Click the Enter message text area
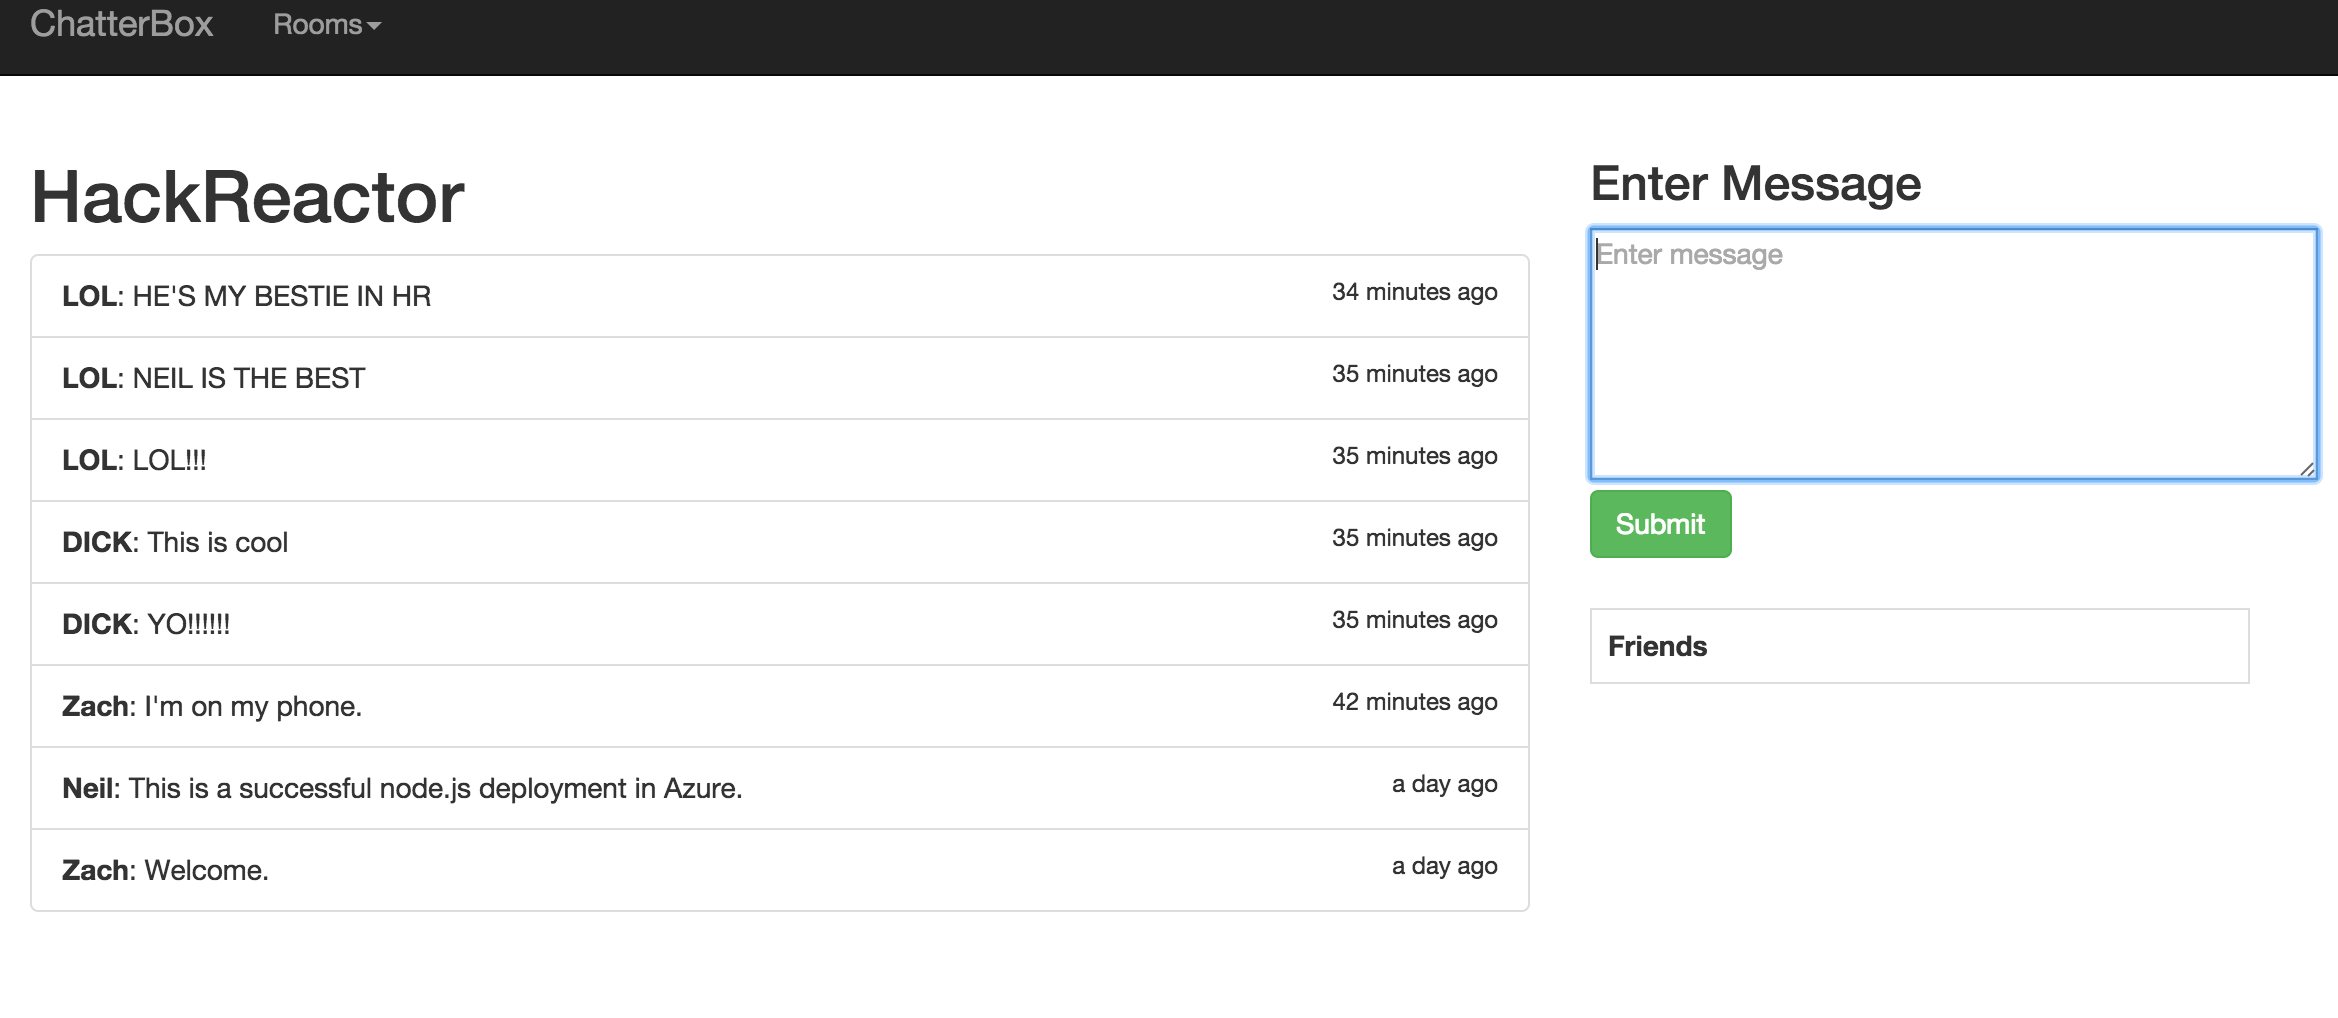 (1953, 354)
